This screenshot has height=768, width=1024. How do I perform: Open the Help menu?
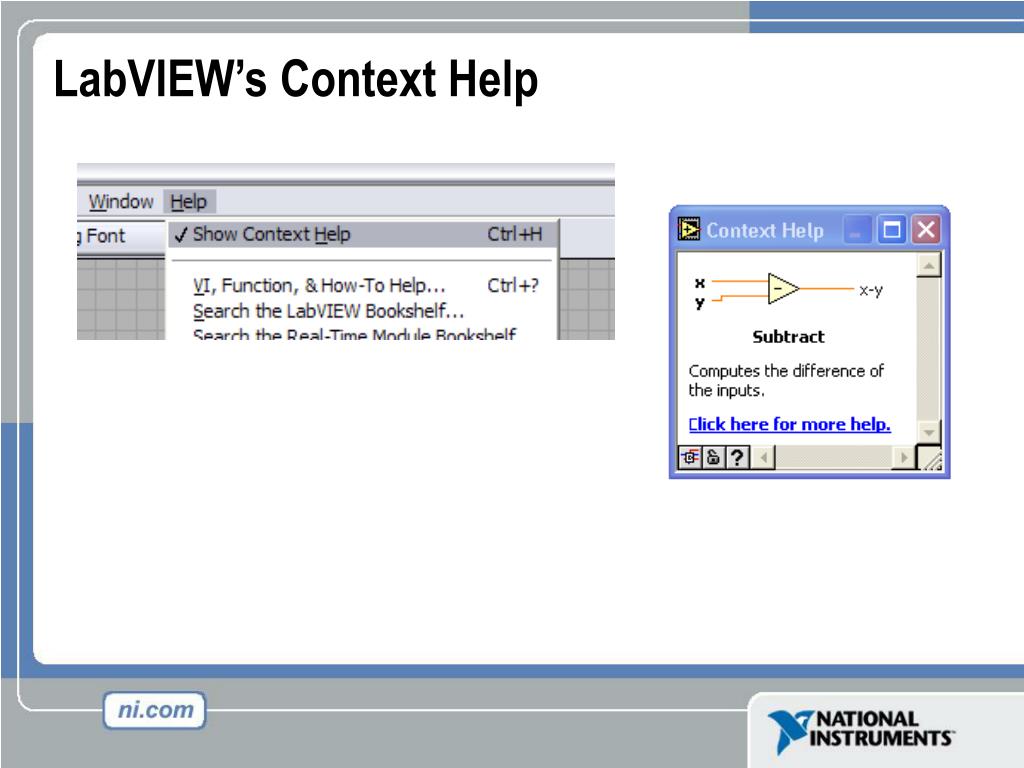tap(189, 202)
